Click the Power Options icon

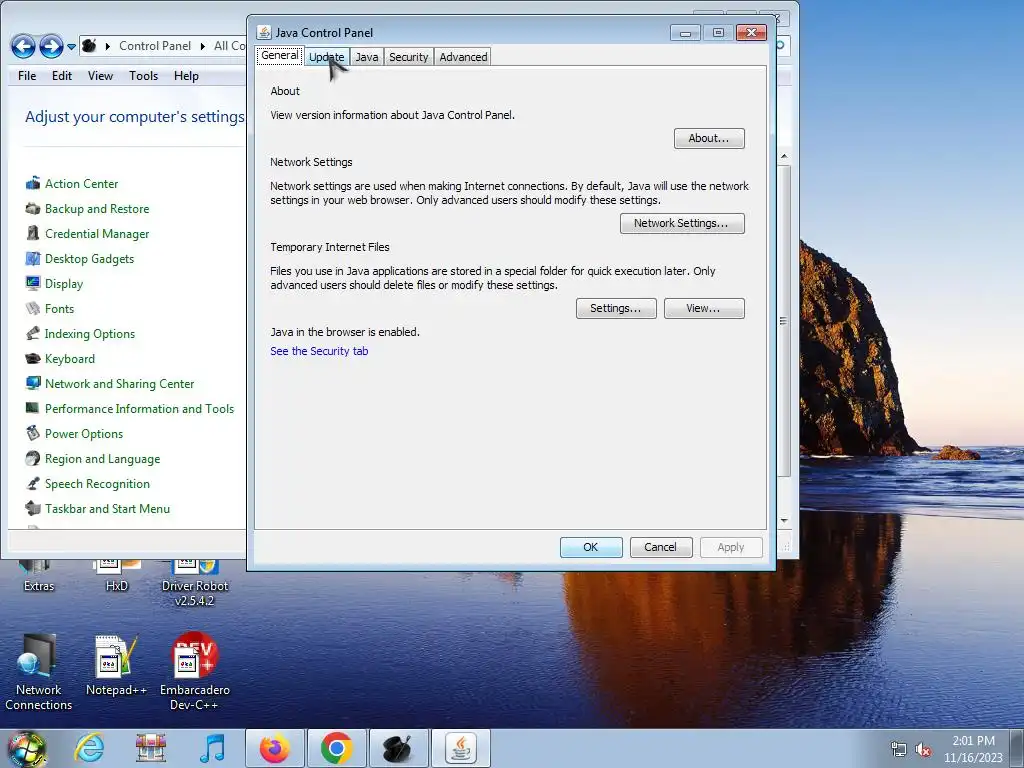33,433
